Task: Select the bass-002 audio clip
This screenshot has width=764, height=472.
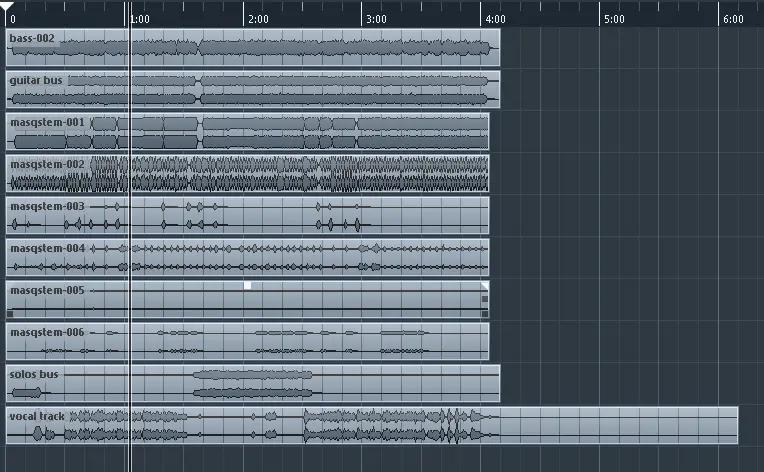Action: [x=253, y=47]
